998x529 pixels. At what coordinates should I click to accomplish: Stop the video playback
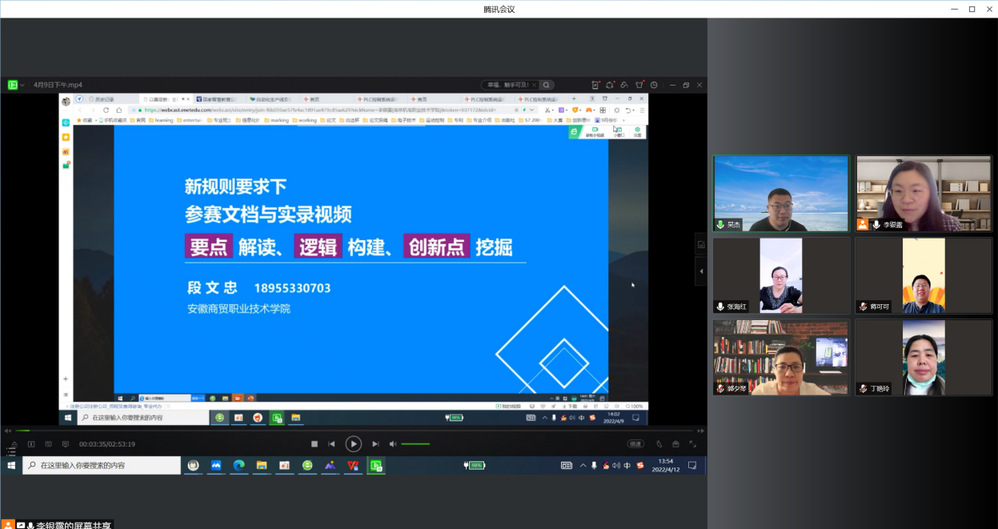(x=314, y=444)
